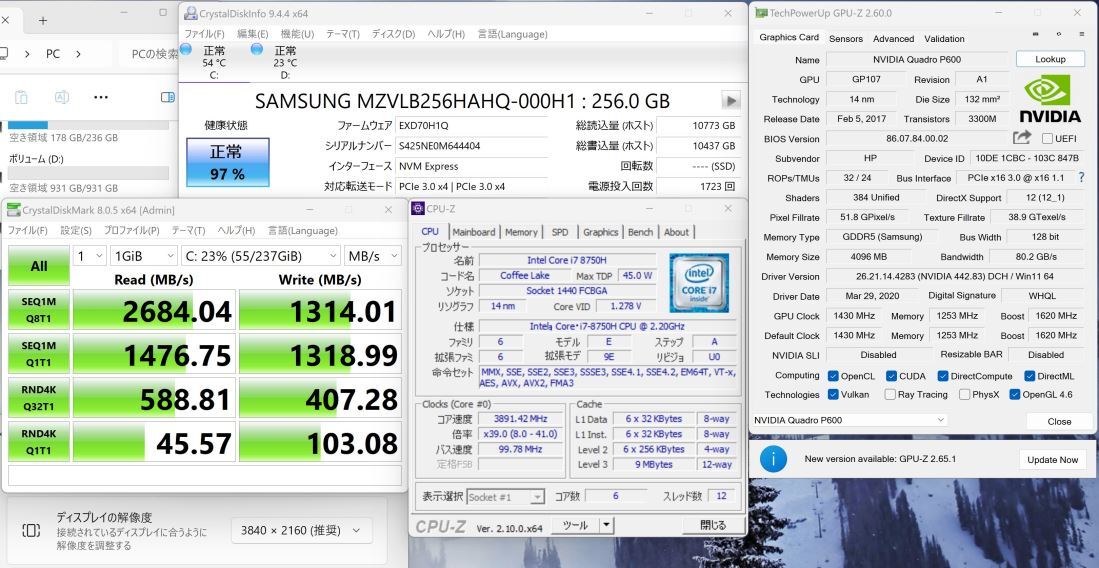Screen dimensions: 1099x568
Task: Open the C: 23% drive selection dropdown
Action: pos(261,256)
